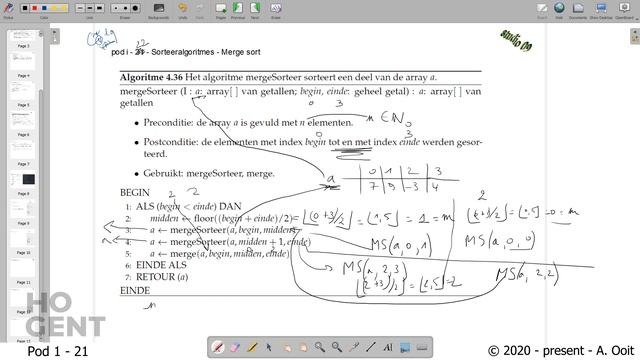The image size is (640, 360).
Task: Select the Pen tool in stylus palette
Action: [x=218, y=347]
